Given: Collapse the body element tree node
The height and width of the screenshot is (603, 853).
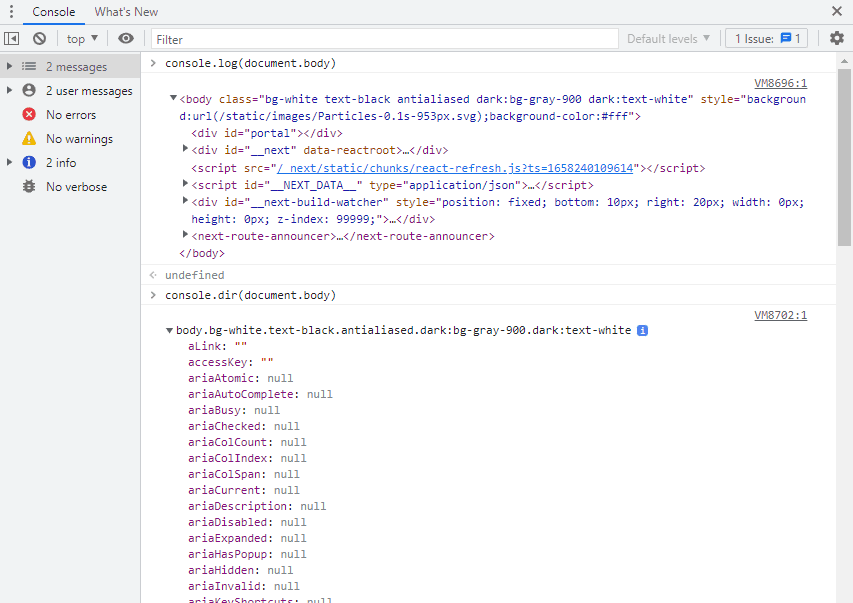Looking at the screenshot, I should (x=173, y=98).
